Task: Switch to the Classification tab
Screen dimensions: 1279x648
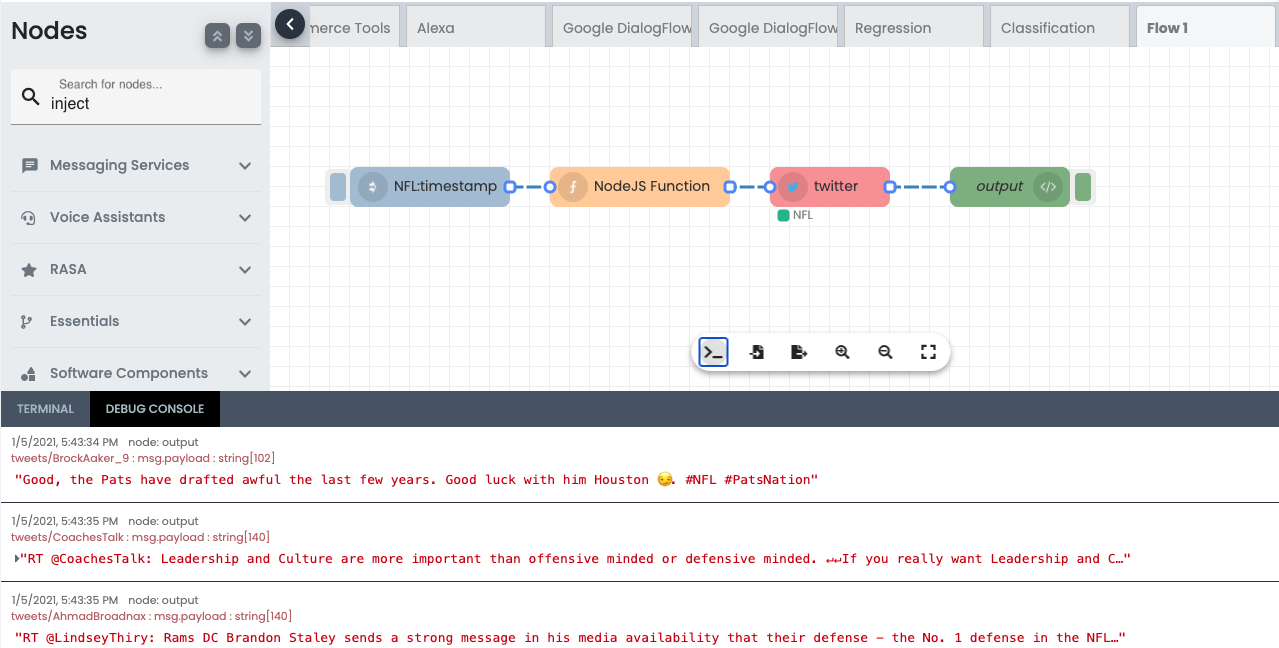Action: [x=1058, y=27]
